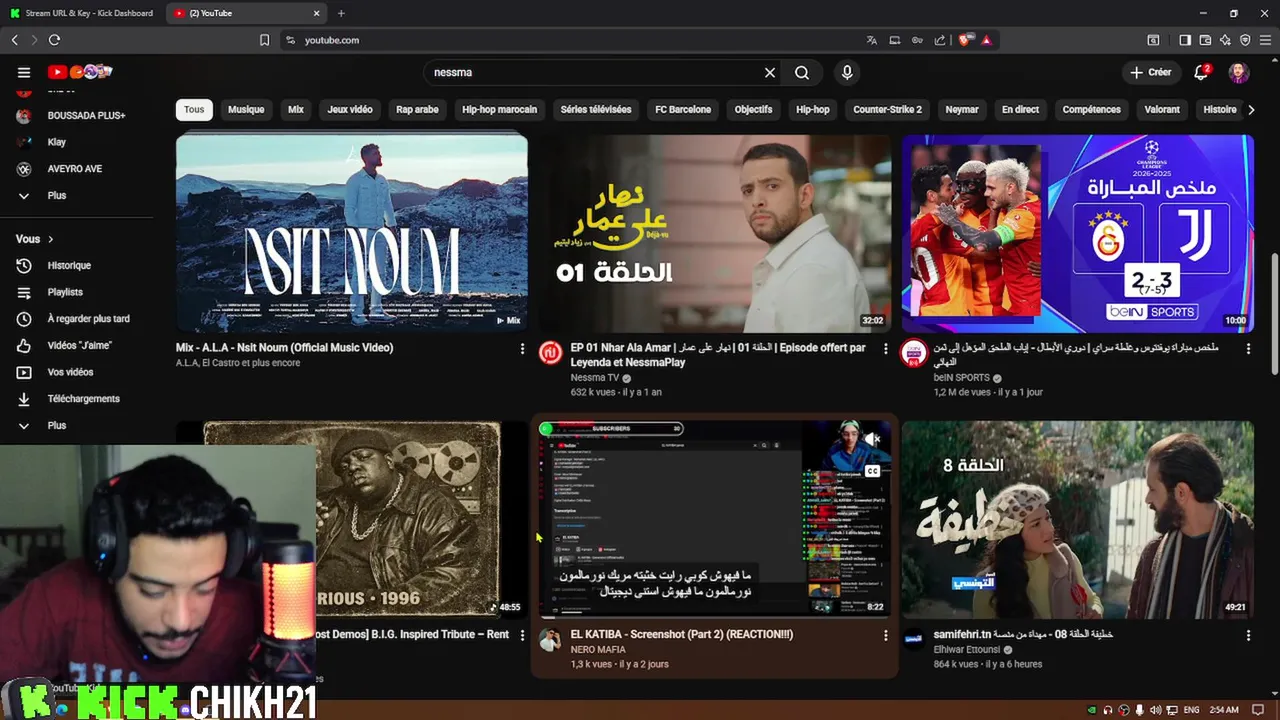Open Brave VPN shield icon
The image size is (1280, 720).
coord(1245,40)
